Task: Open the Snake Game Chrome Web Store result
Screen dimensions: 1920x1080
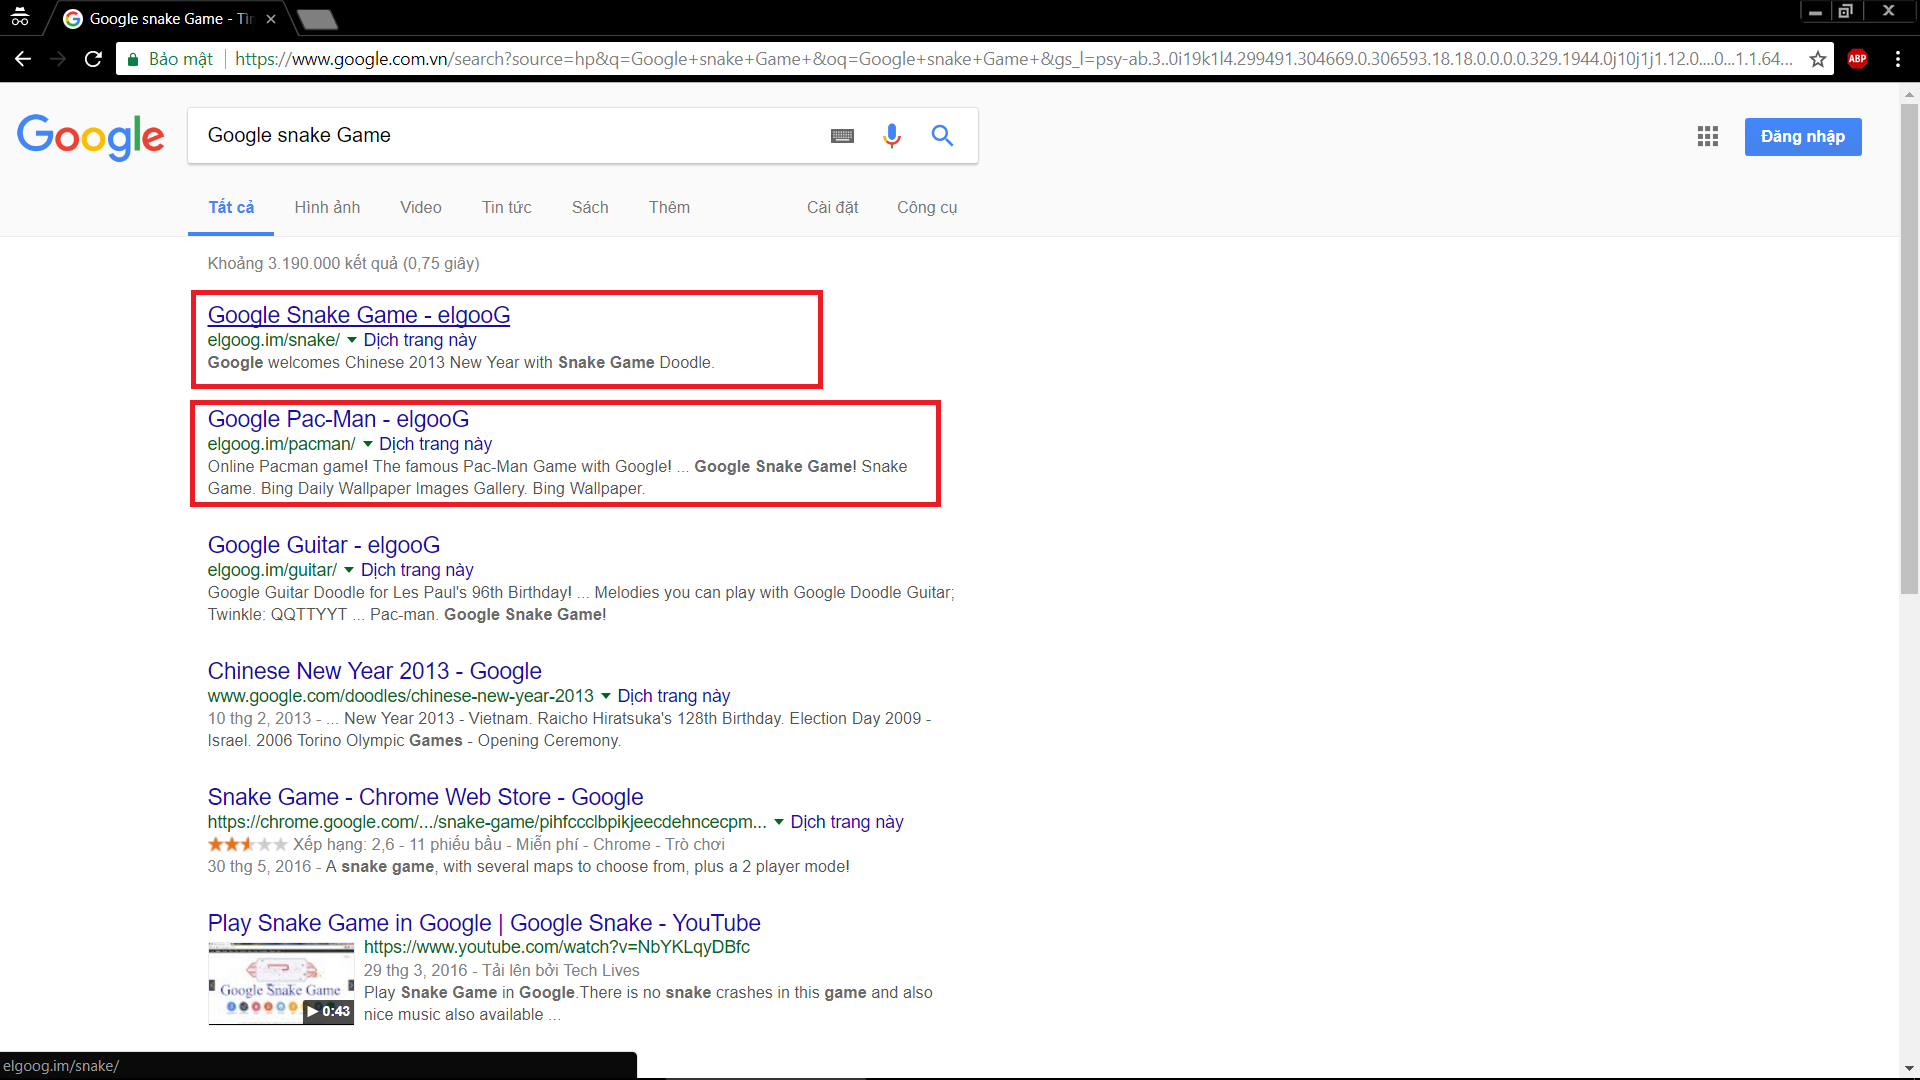Action: tap(424, 797)
